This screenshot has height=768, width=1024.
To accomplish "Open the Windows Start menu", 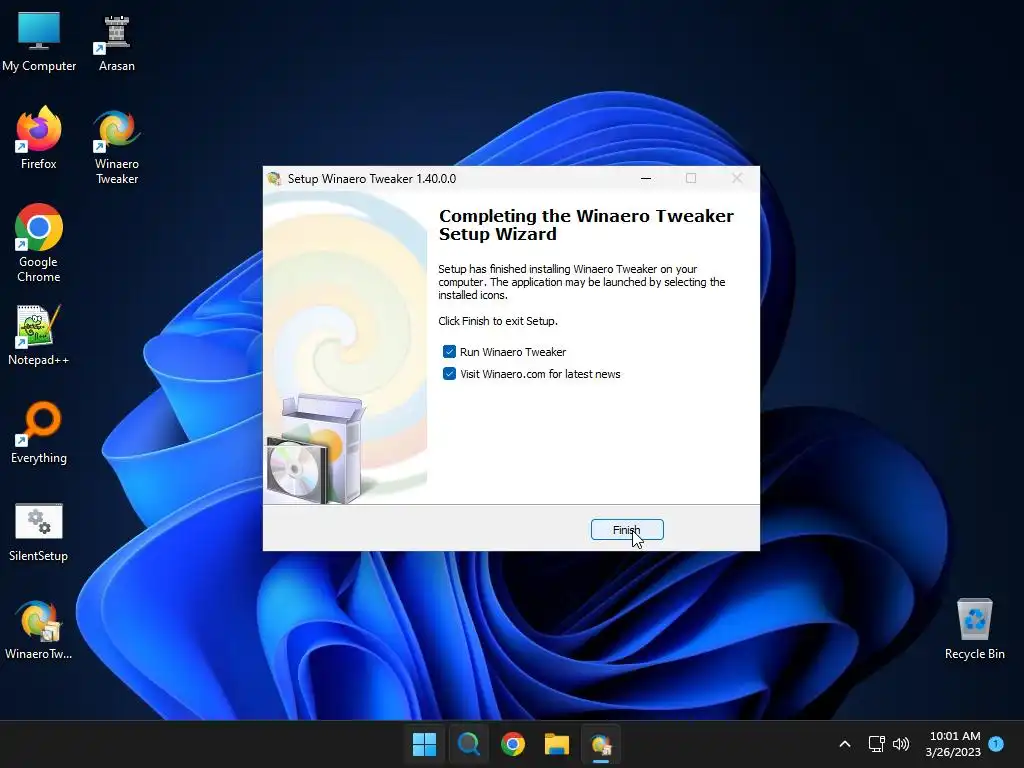I will [424, 744].
